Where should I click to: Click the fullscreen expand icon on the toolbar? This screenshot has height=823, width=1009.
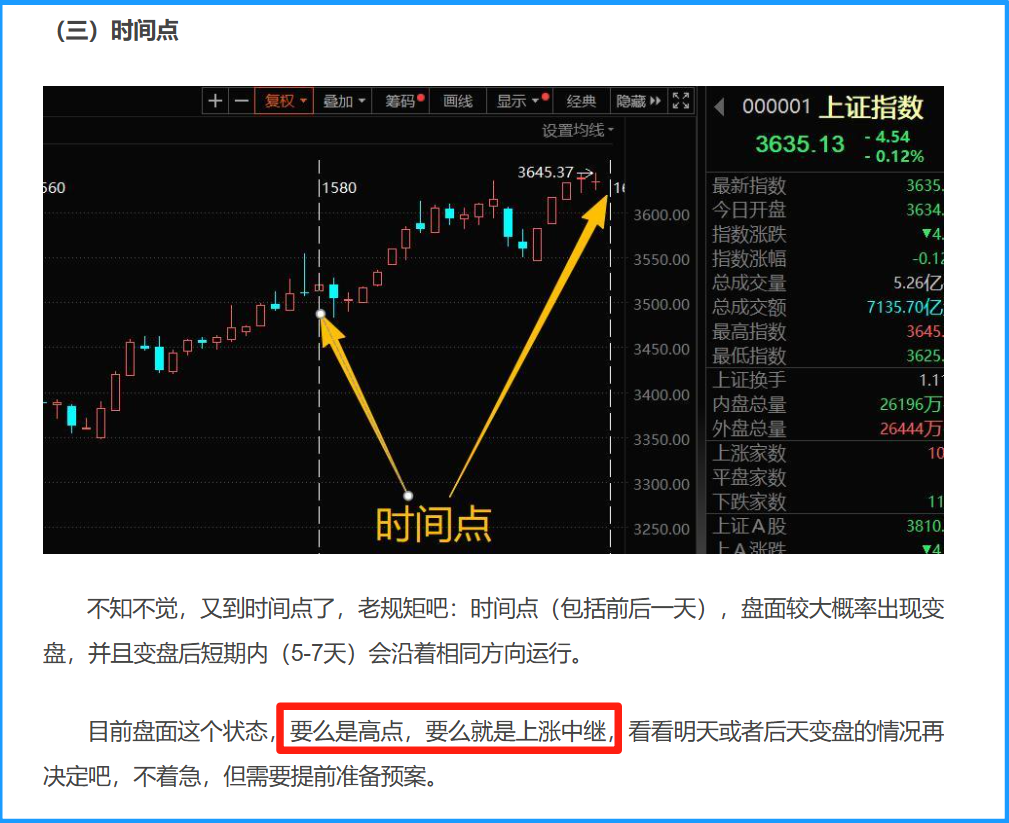click(x=681, y=101)
